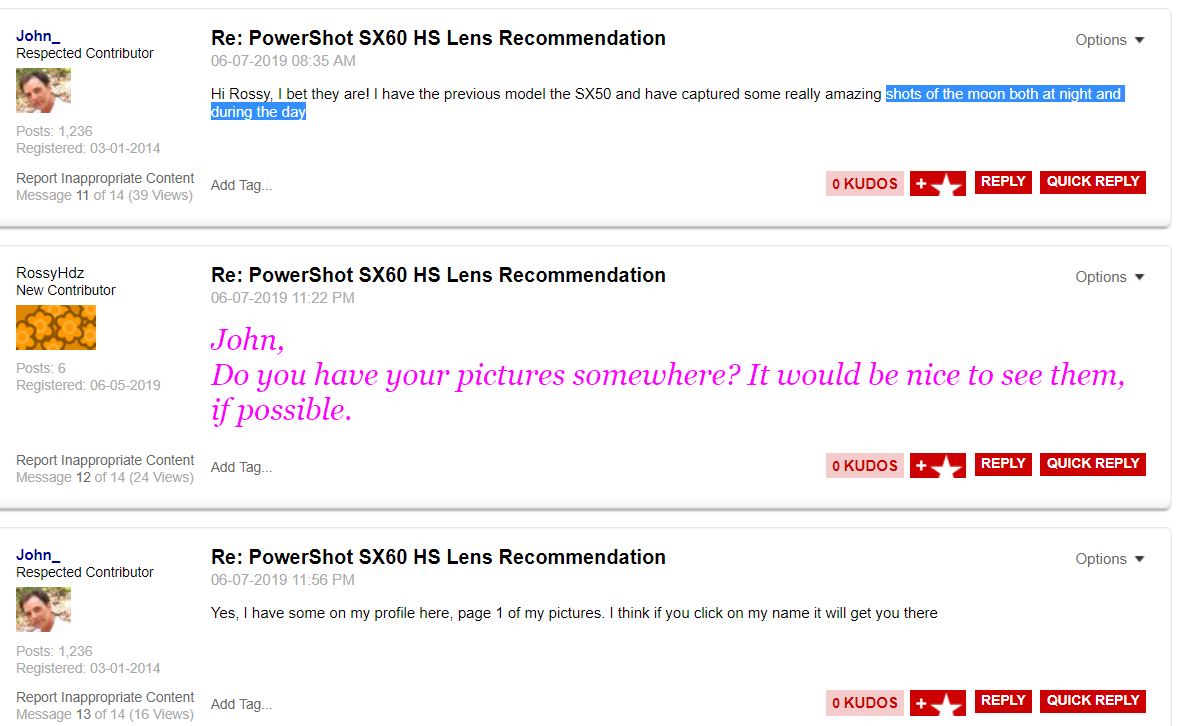Click message number 11 link
The width and height of the screenshot is (1182, 726).
pyautogui.click(x=83, y=195)
